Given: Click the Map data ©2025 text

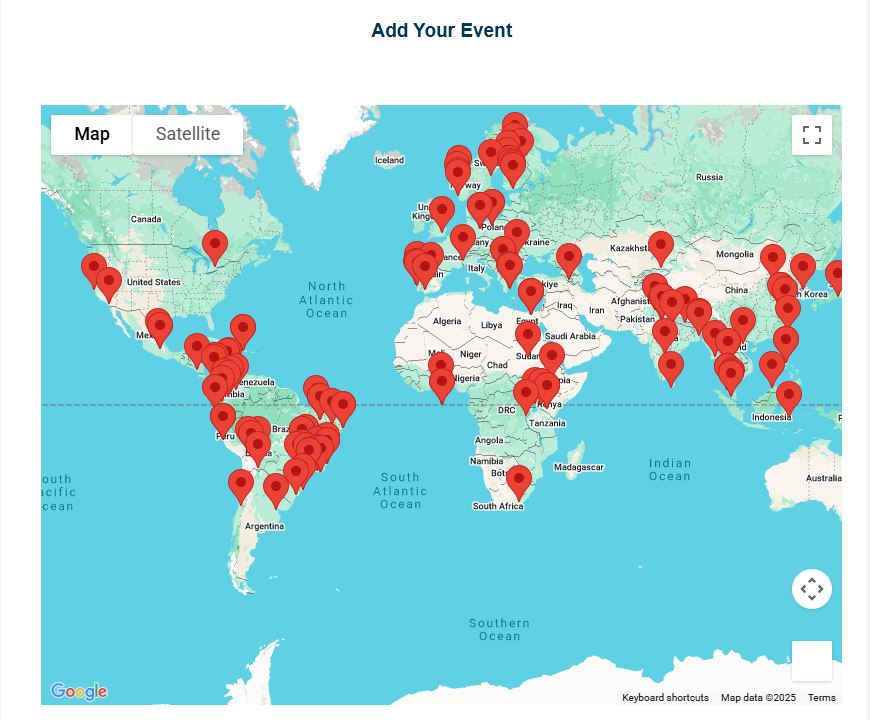Looking at the screenshot, I should coord(758,697).
